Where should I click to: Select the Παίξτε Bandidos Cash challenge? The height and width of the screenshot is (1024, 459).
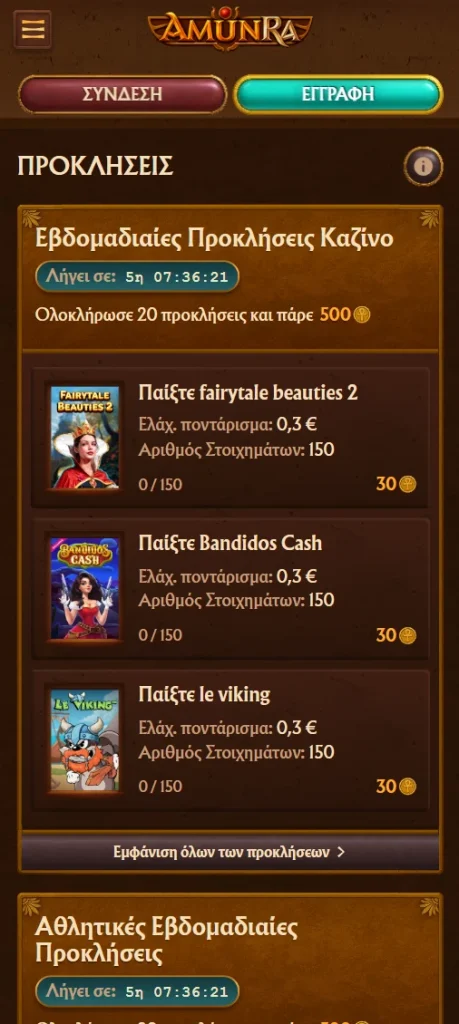coord(230,589)
